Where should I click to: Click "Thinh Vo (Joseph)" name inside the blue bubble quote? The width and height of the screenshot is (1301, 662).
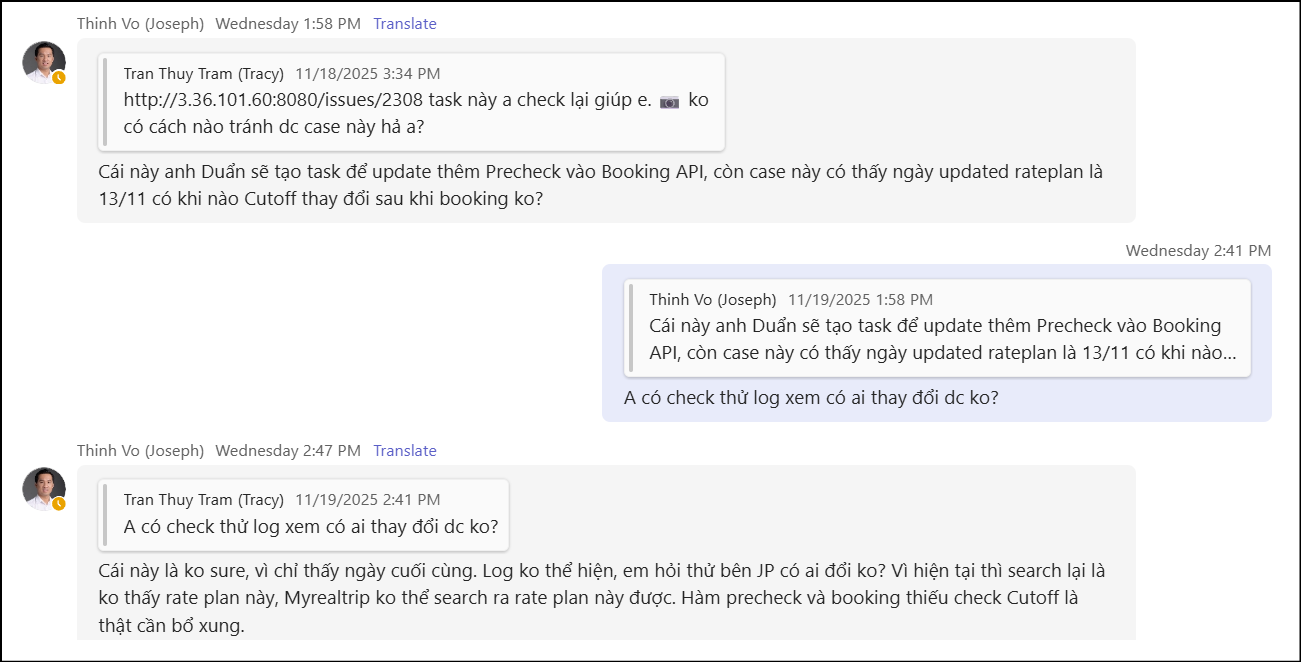click(x=712, y=300)
